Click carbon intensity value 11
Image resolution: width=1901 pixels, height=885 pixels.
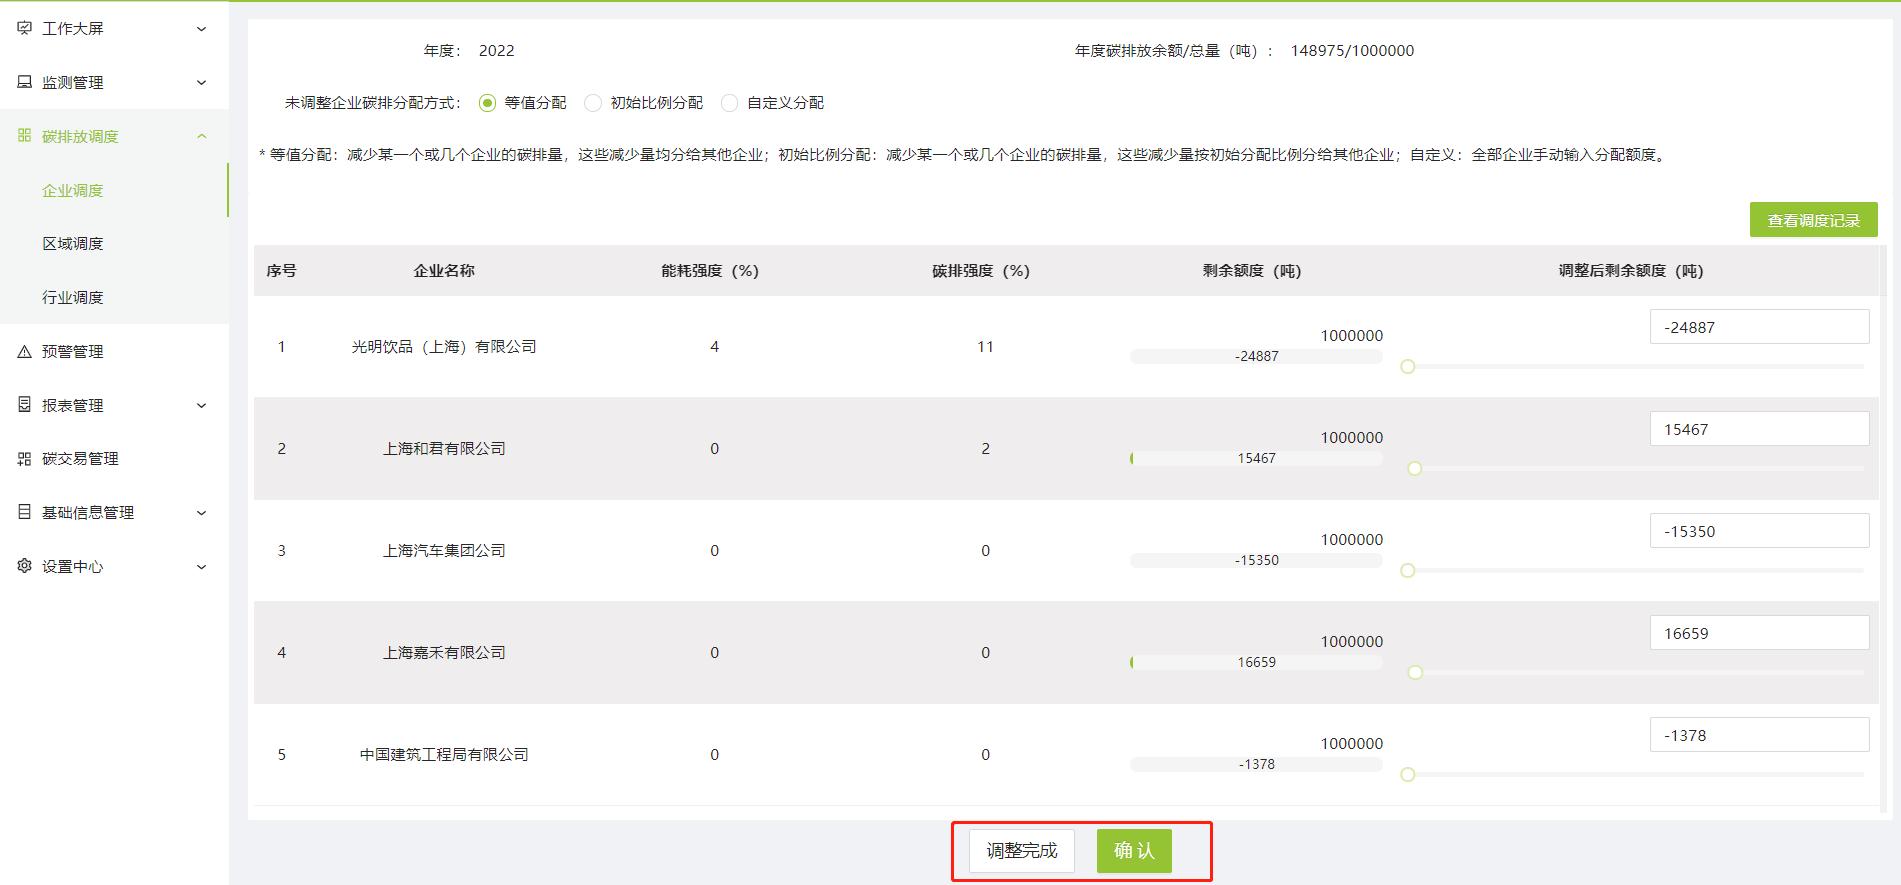pos(985,347)
